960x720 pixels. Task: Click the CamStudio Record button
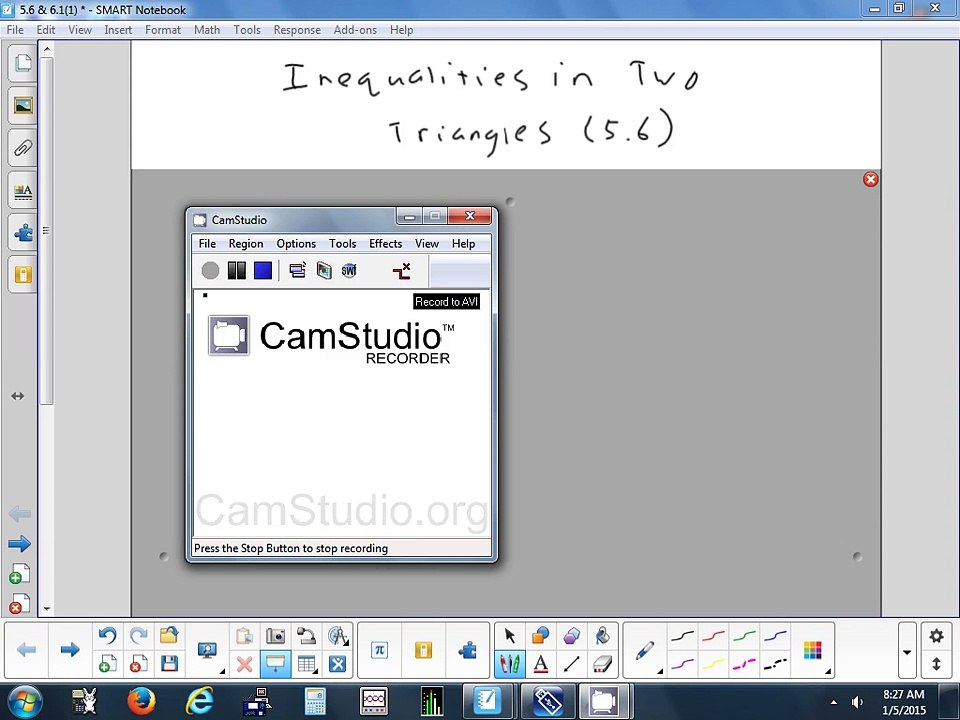pyautogui.click(x=210, y=270)
